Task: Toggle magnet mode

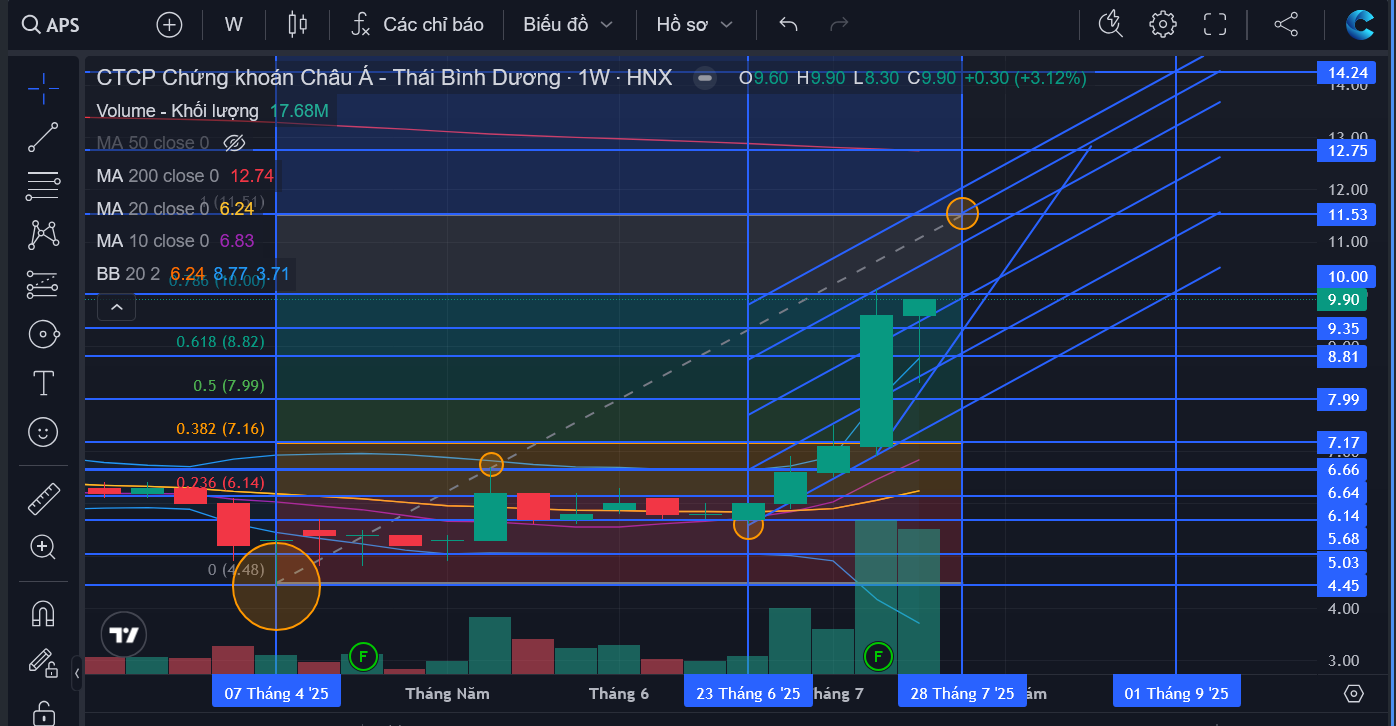Action: click(43, 613)
